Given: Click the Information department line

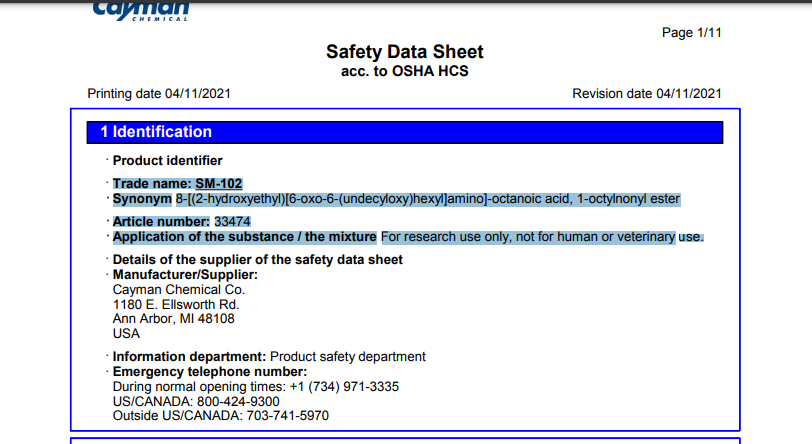Looking at the screenshot, I should pyautogui.click(x=269, y=356).
